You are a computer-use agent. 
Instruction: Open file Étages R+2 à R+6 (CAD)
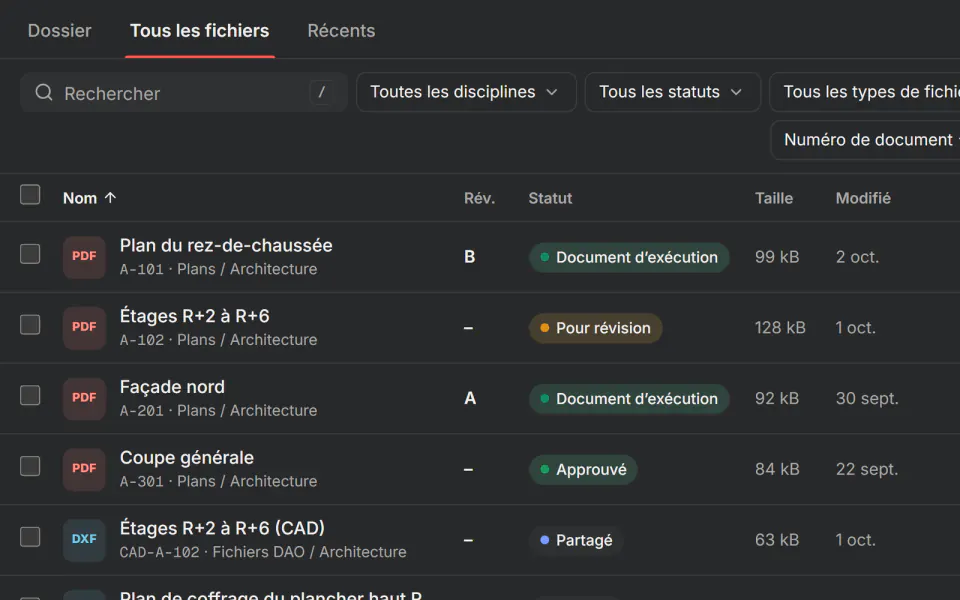222,528
